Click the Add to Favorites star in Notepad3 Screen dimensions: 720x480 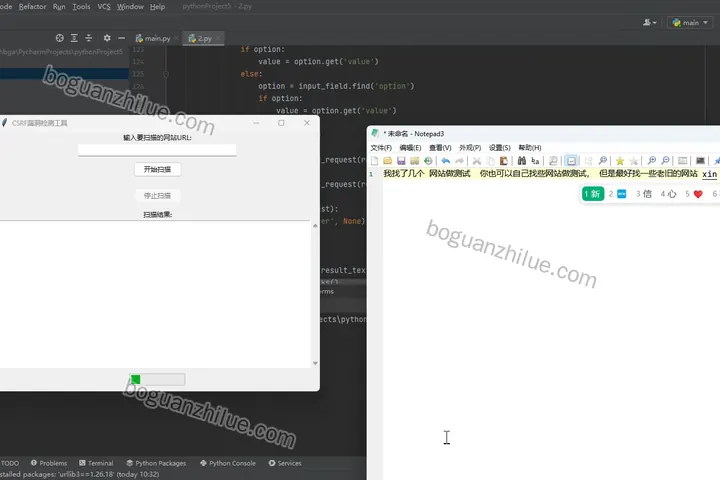point(634,161)
